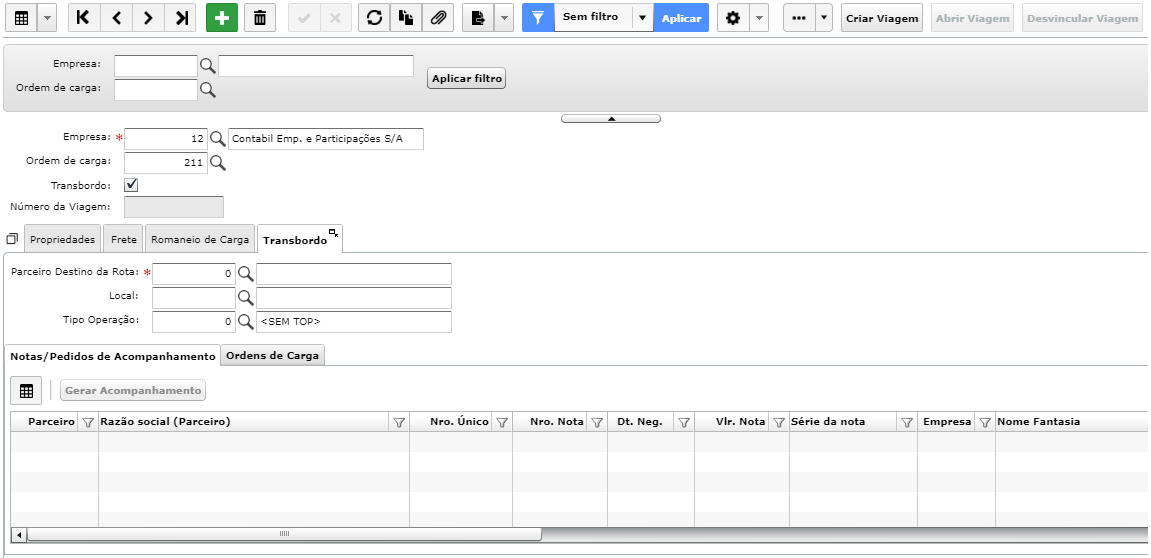Screen dimensions: 1151x558
Task: Search Parceiro Destino da Rota magnifier
Action: [x=246, y=274]
